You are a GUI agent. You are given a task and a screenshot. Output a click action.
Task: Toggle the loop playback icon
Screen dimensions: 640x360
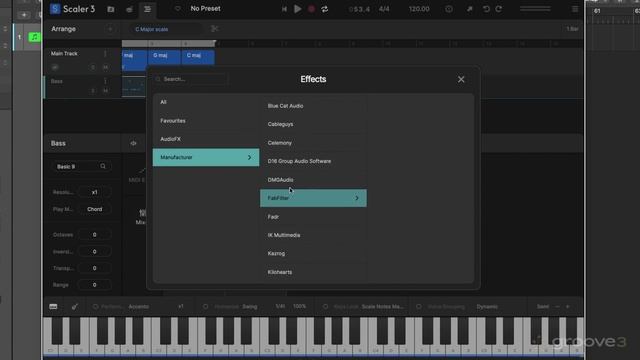tap(324, 9)
